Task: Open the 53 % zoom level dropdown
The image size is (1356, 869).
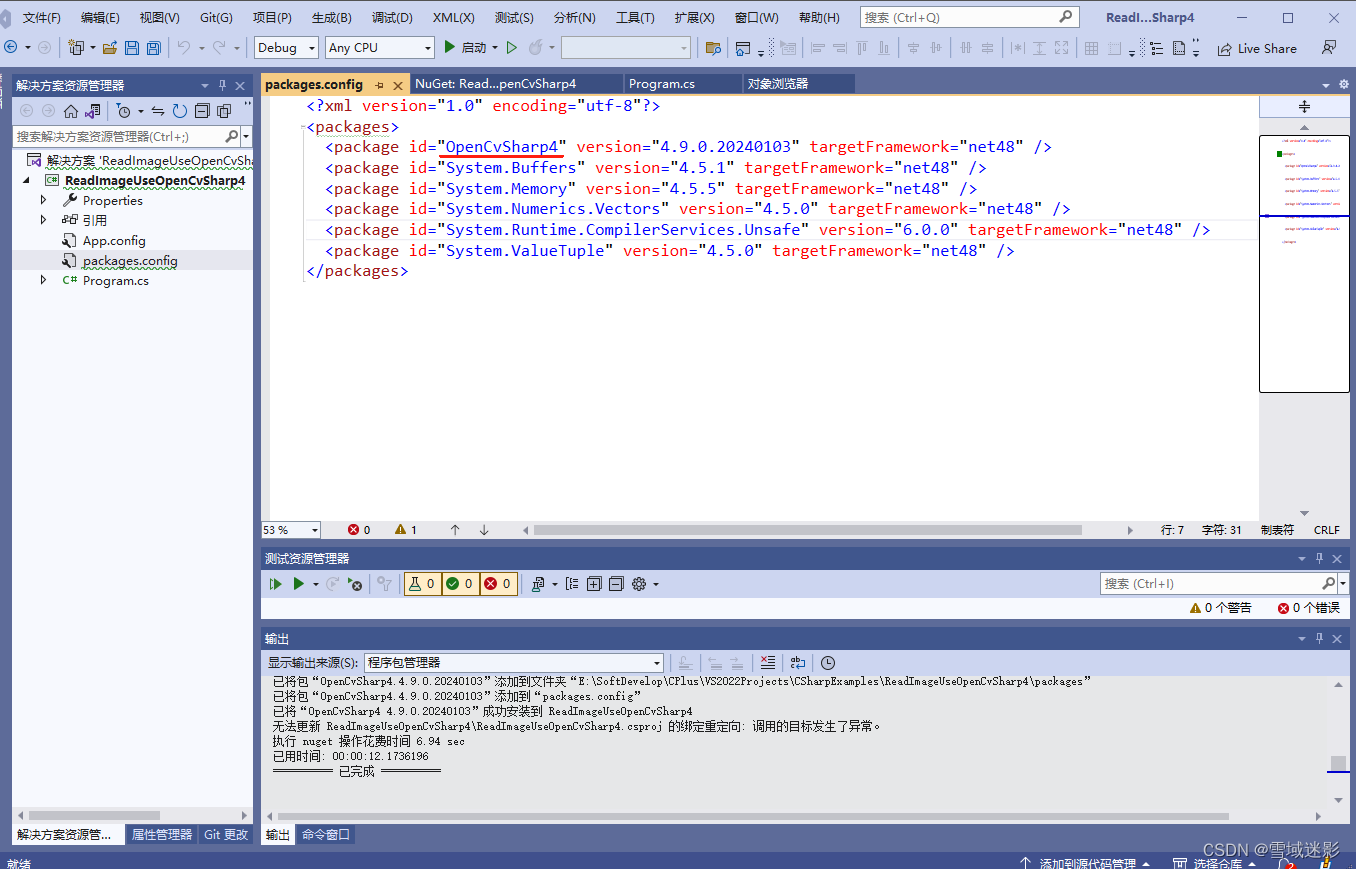Action: (291, 530)
